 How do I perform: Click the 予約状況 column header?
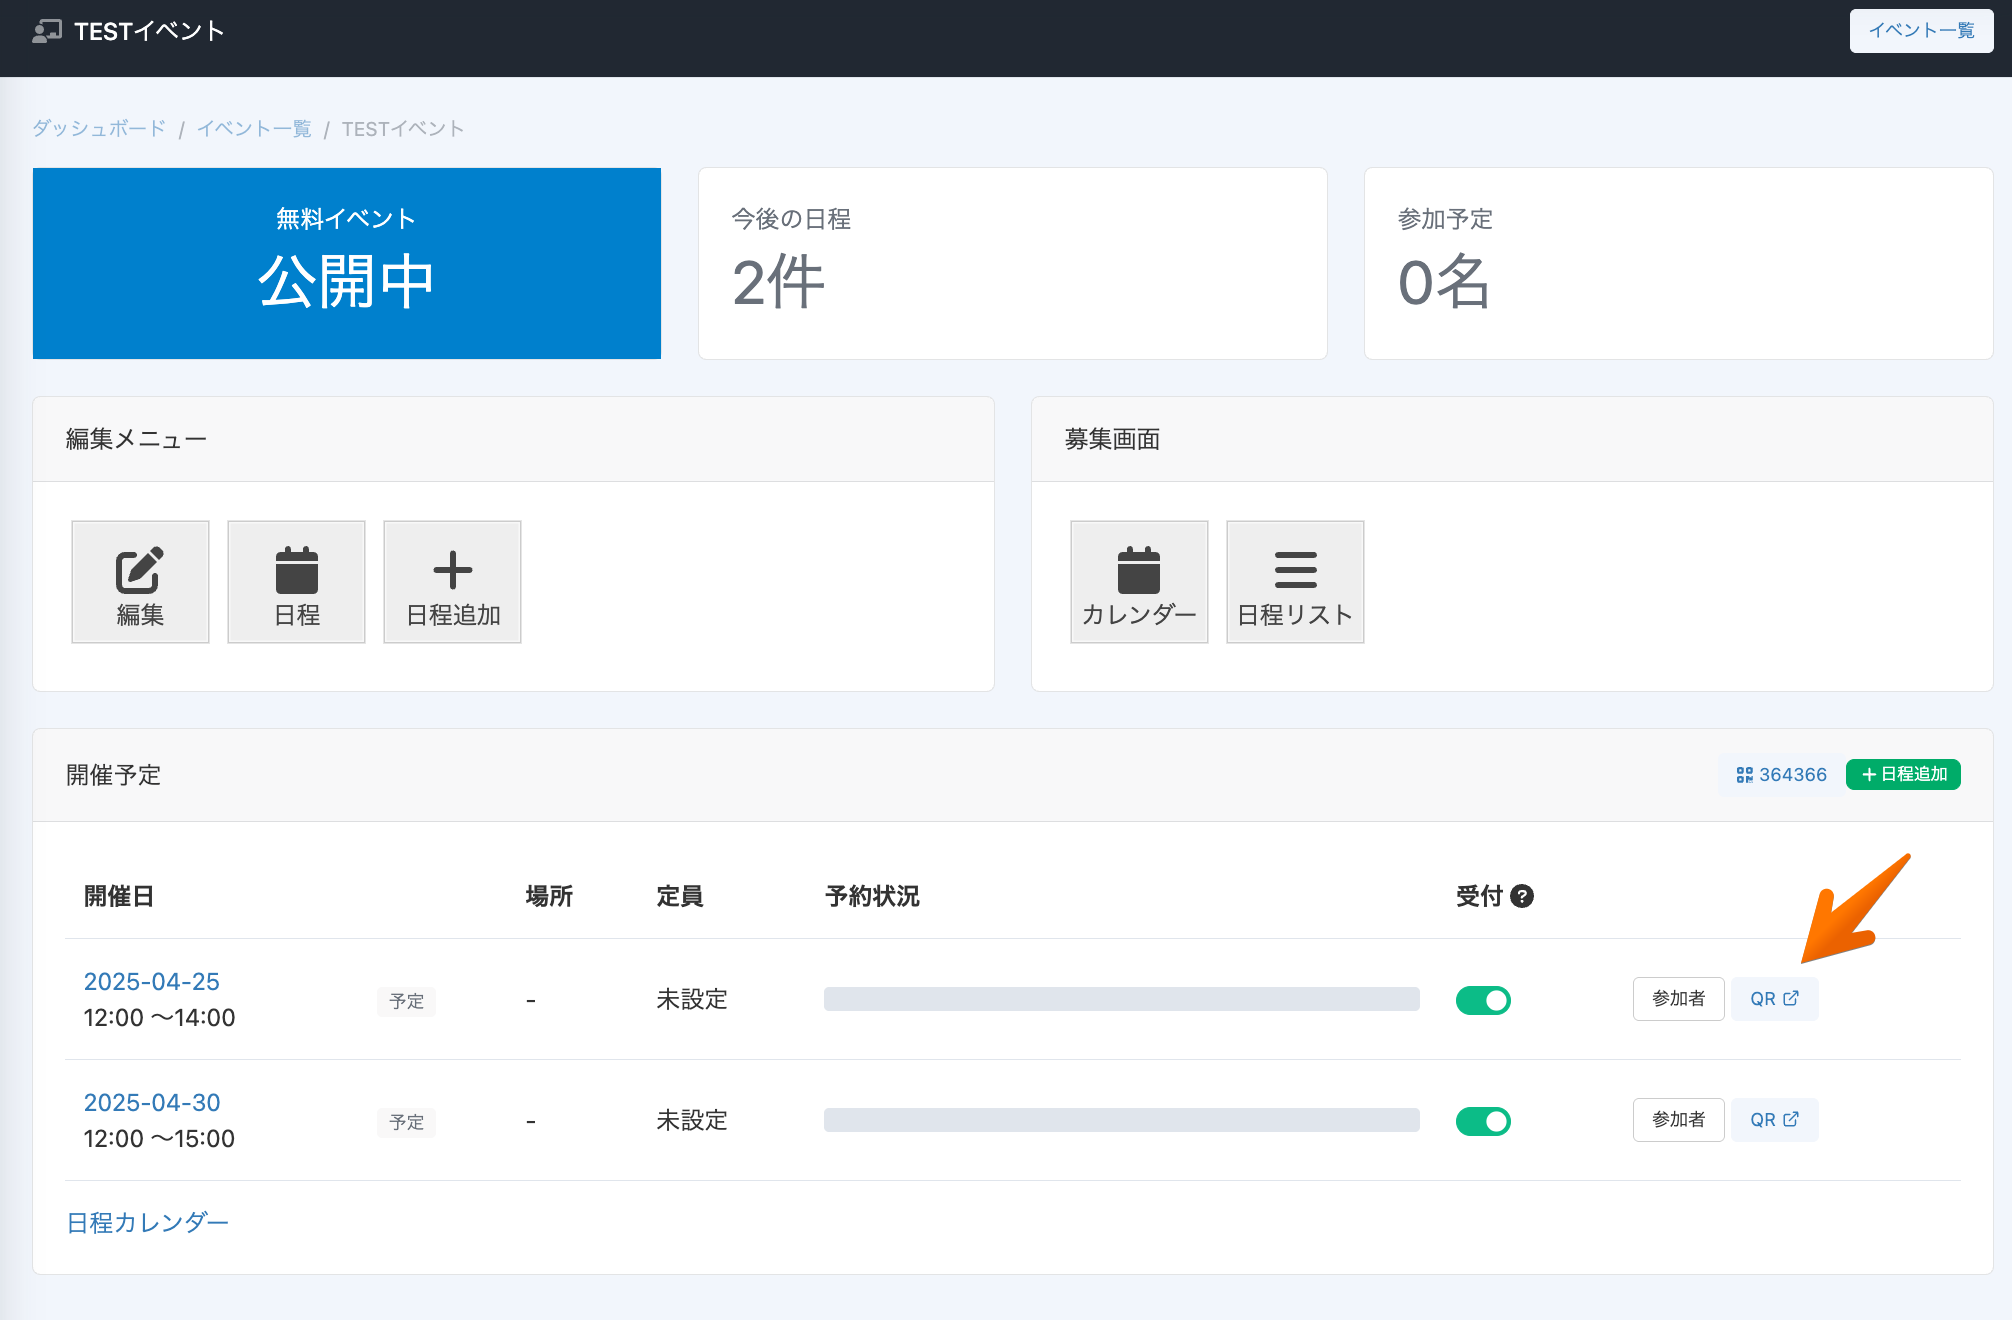pyautogui.click(x=872, y=896)
